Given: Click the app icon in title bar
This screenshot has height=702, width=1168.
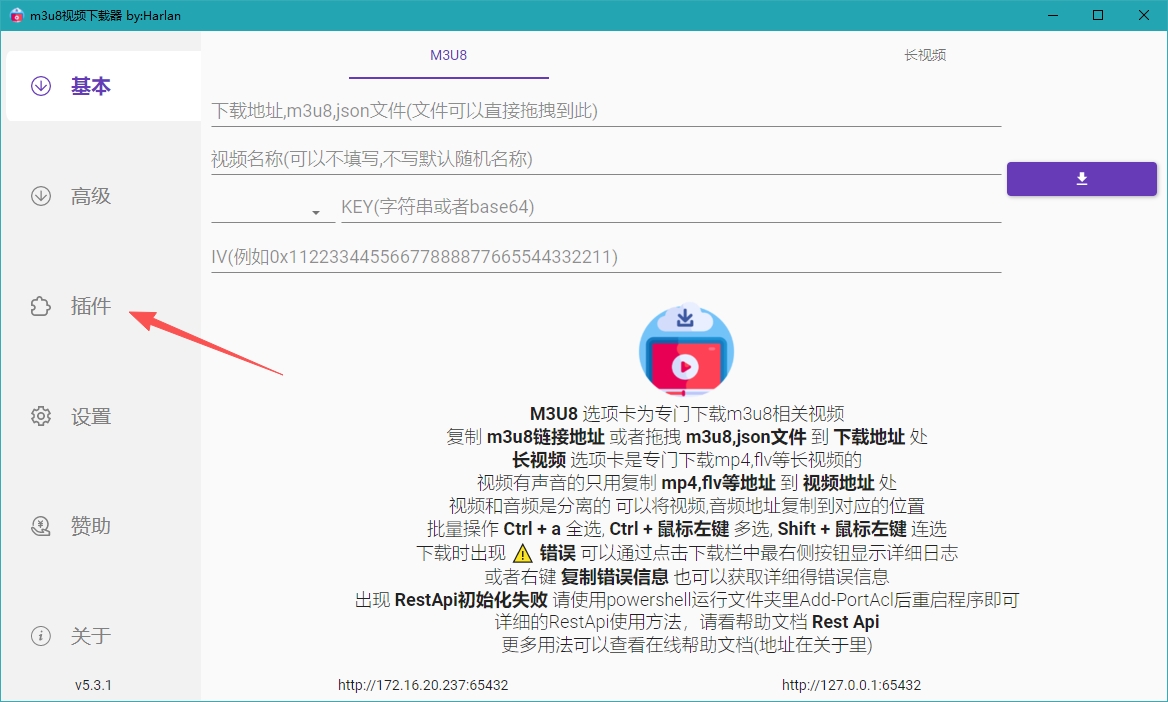Looking at the screenshot, I should pos(16,16).
